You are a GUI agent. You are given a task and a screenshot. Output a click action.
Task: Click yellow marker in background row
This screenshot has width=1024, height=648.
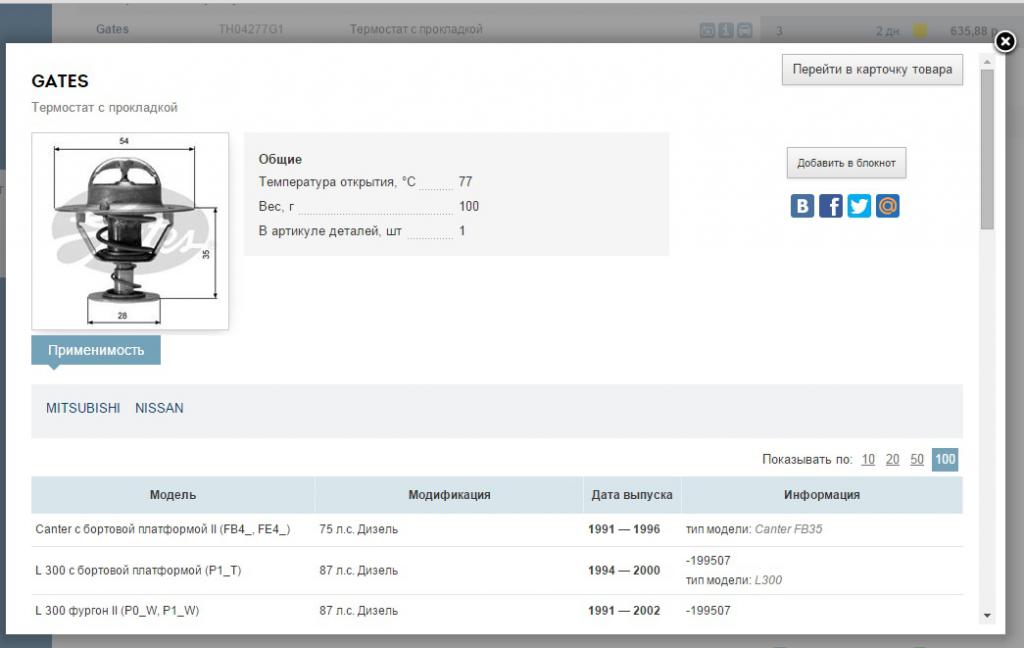(x=920, y=30)
